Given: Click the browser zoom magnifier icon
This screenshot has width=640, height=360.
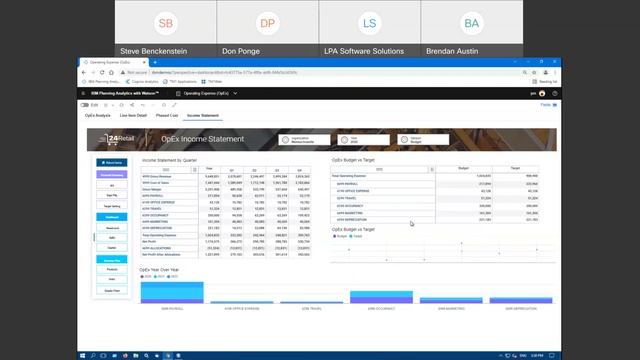Looking at the screenshot, I should 524,72.
